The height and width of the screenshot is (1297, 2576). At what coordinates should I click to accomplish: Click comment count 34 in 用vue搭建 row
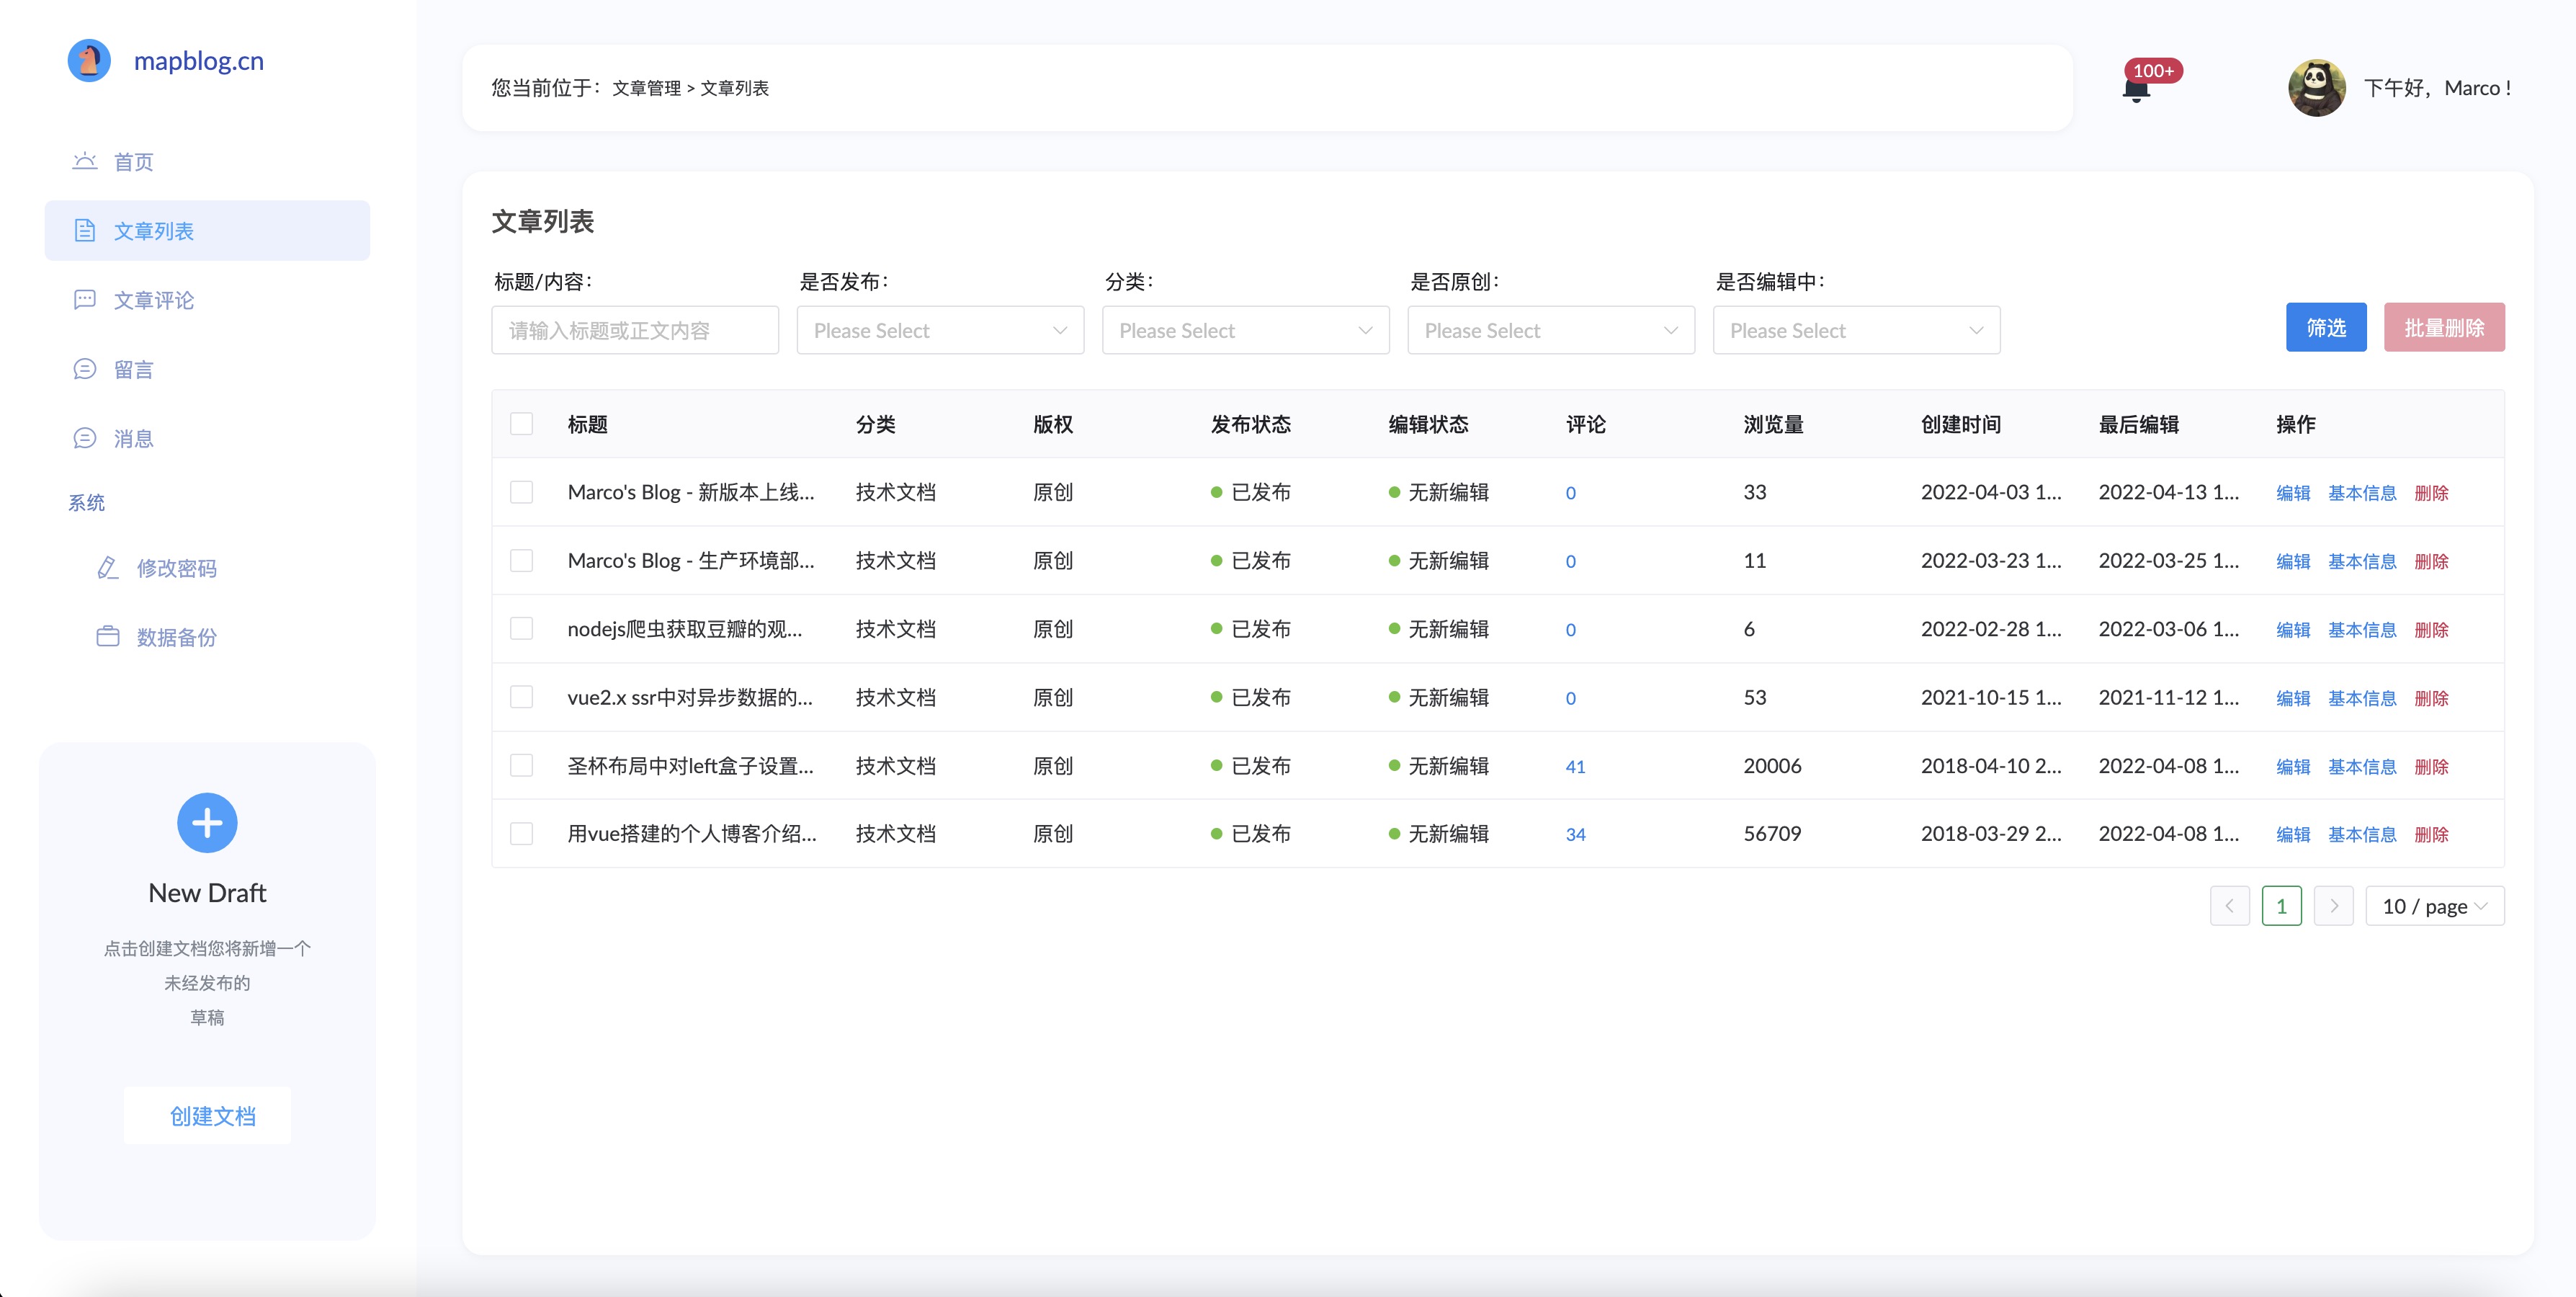[x=1575, y=834]
